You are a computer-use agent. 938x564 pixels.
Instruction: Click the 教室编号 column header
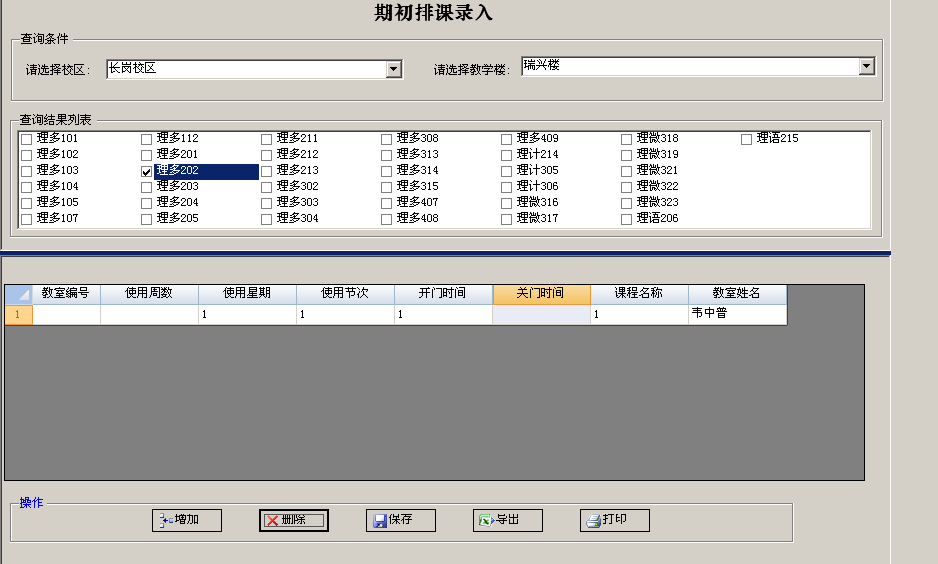click(x=66, y=294)
